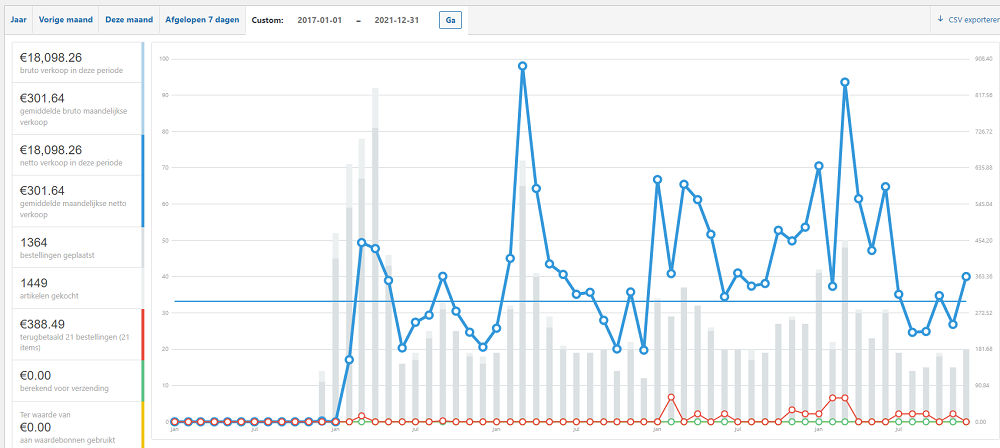The width and height of the screenshot is (1000, 448).
Task: Toggle the 1364 bestellingen geplaatst legend
Action: coord(78,248)
